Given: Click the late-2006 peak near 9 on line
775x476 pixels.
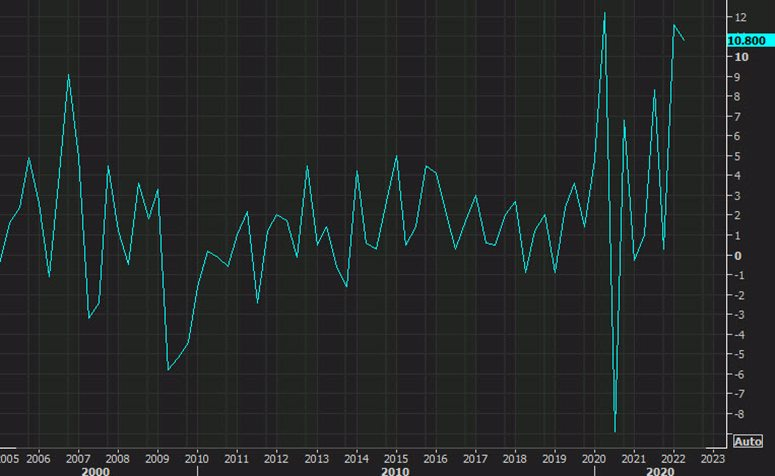Looking at the screenshot, I should (x=68, y=75).
